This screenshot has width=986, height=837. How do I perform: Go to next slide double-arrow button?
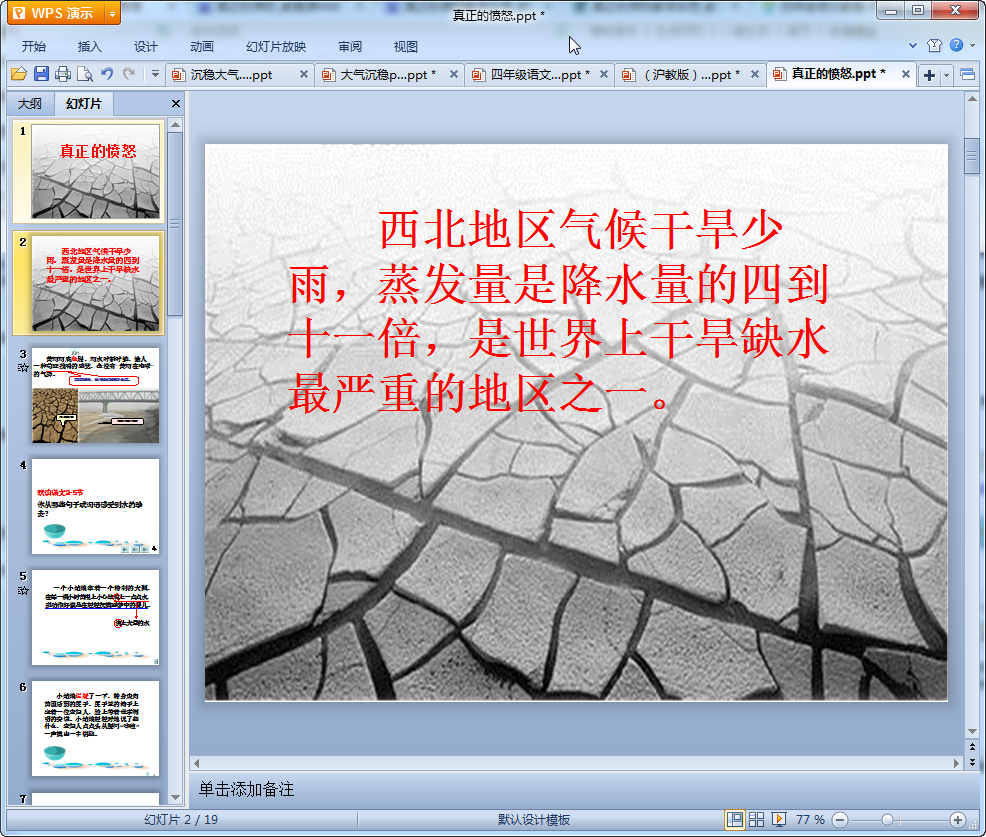coord(972,762)
